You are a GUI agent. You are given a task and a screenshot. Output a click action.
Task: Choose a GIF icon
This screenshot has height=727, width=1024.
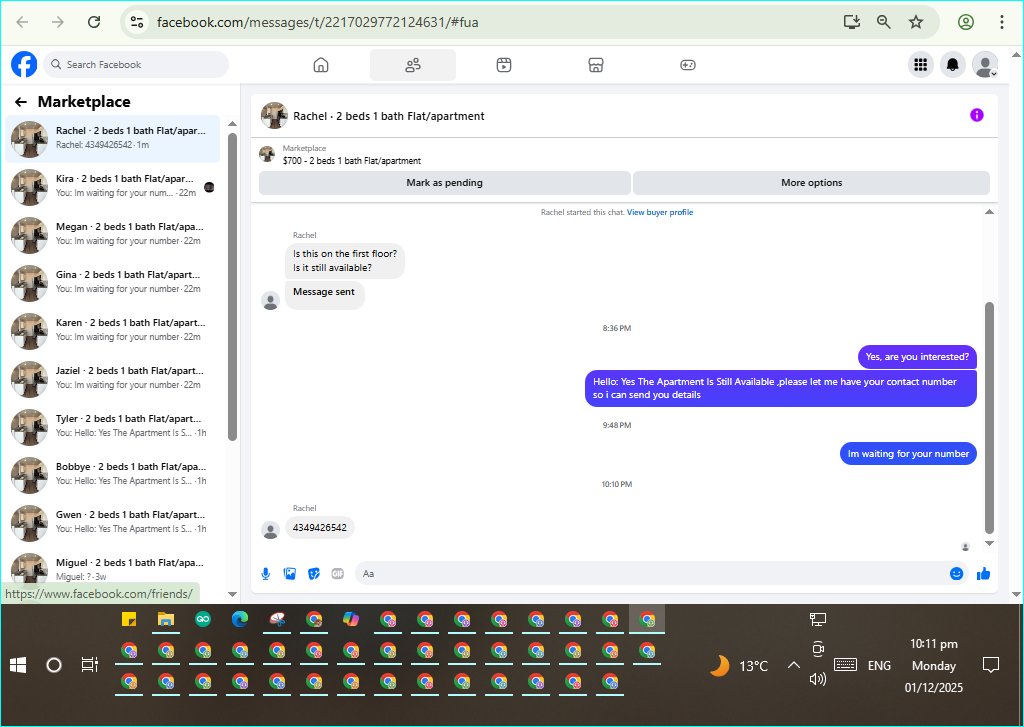tap(338, 574)
